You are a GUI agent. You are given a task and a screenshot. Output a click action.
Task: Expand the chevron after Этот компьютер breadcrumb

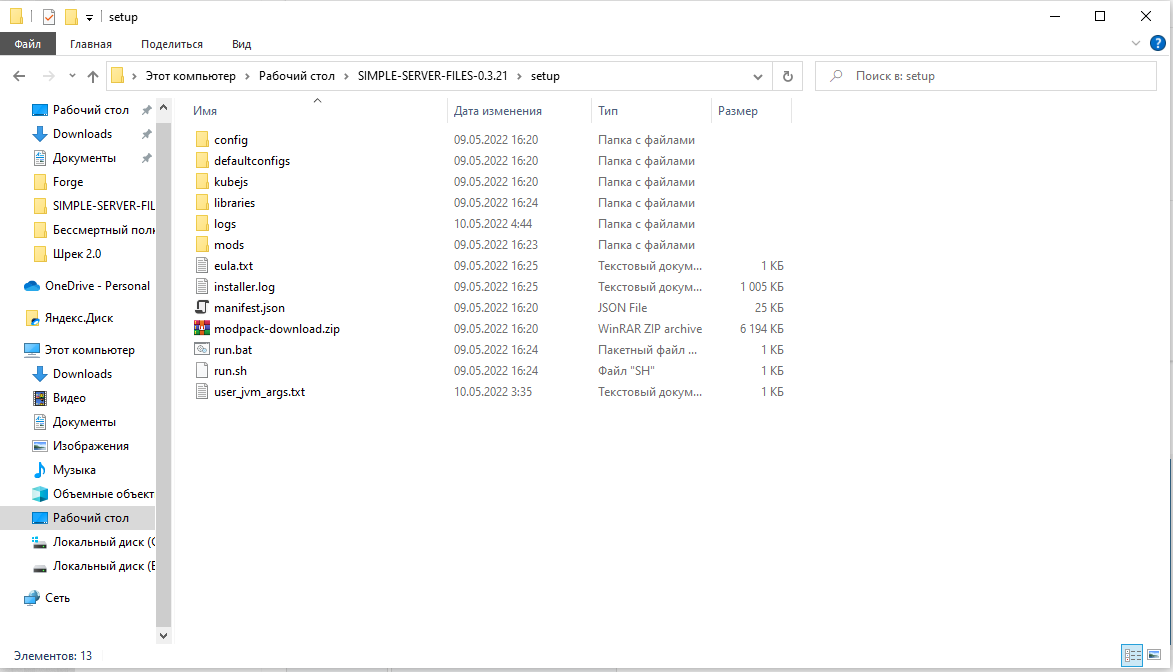click(247, 76)
